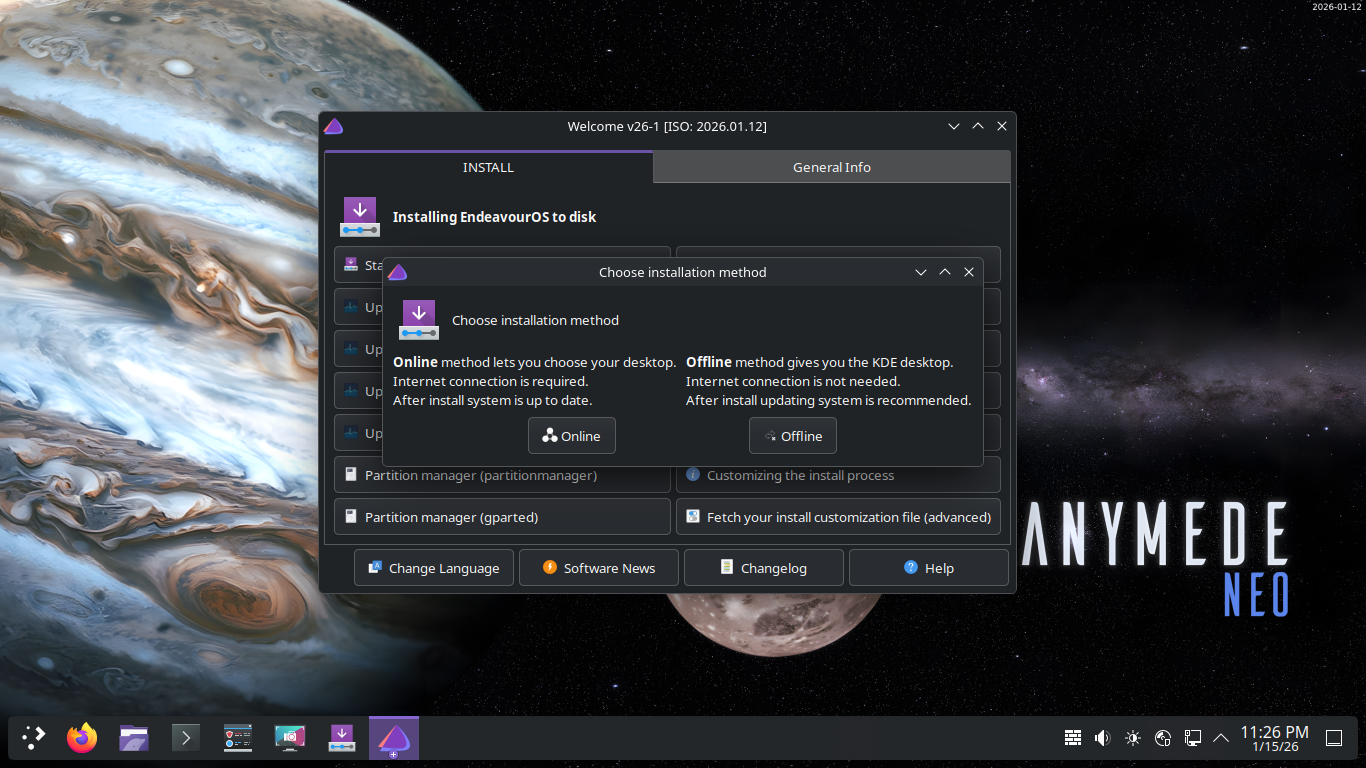Click the Change Language button
Screen dimensions: 1366x768
[434, 568]
